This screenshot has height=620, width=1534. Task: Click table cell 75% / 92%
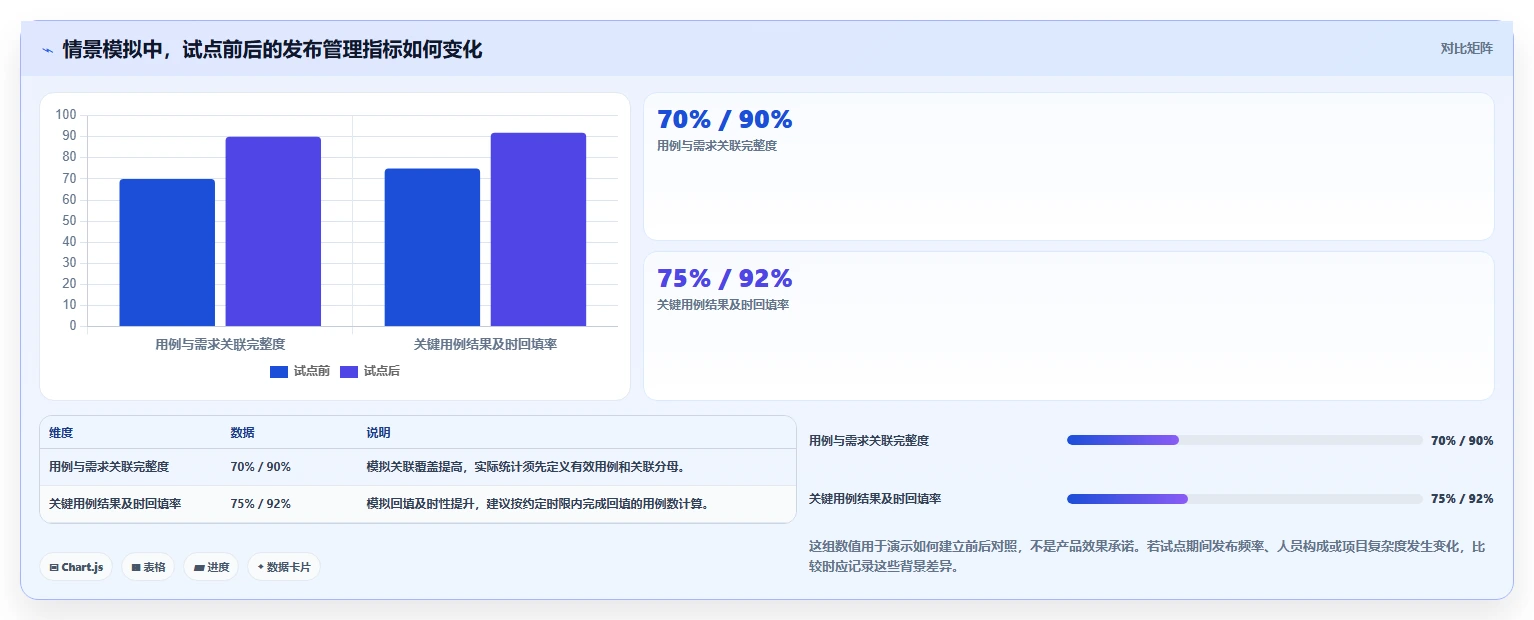(x=260, y=504)
